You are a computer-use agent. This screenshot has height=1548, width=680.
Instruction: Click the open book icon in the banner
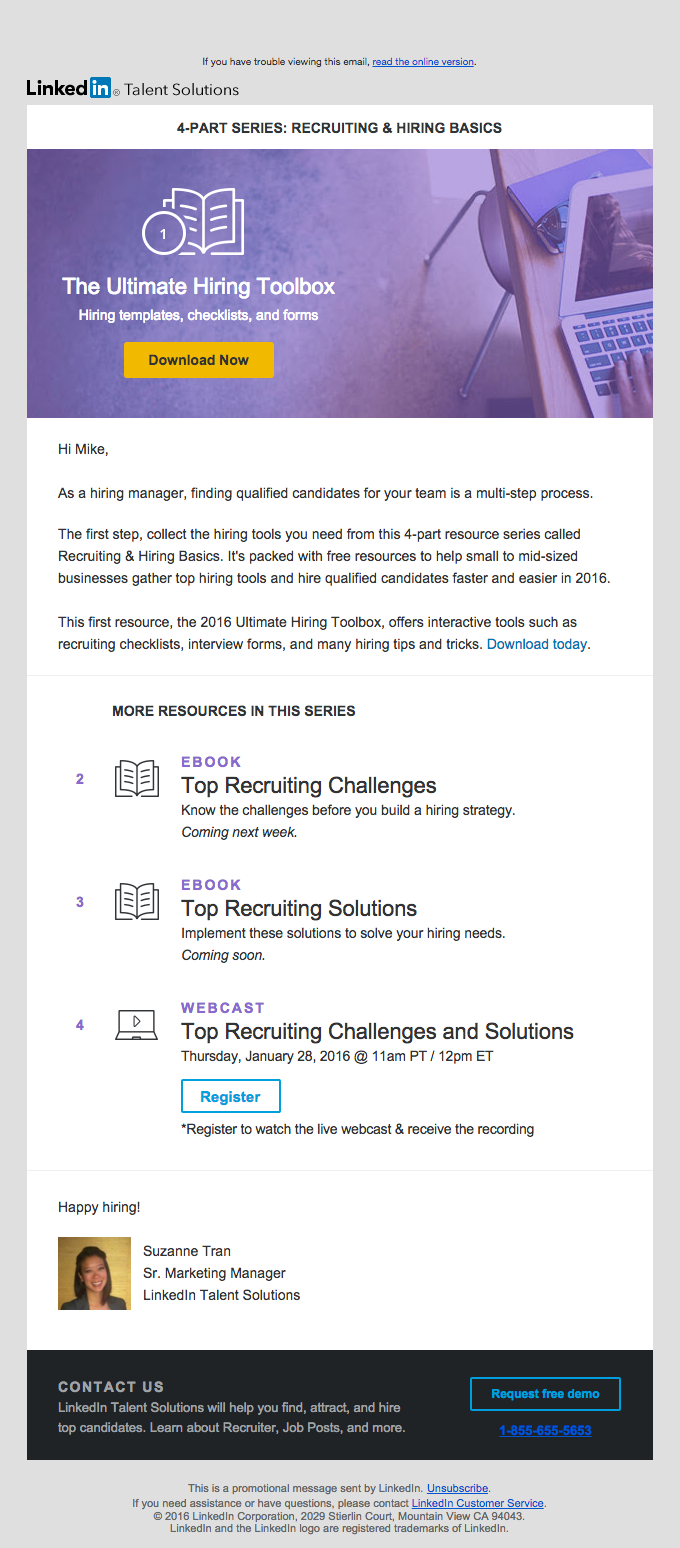point(210,220)
